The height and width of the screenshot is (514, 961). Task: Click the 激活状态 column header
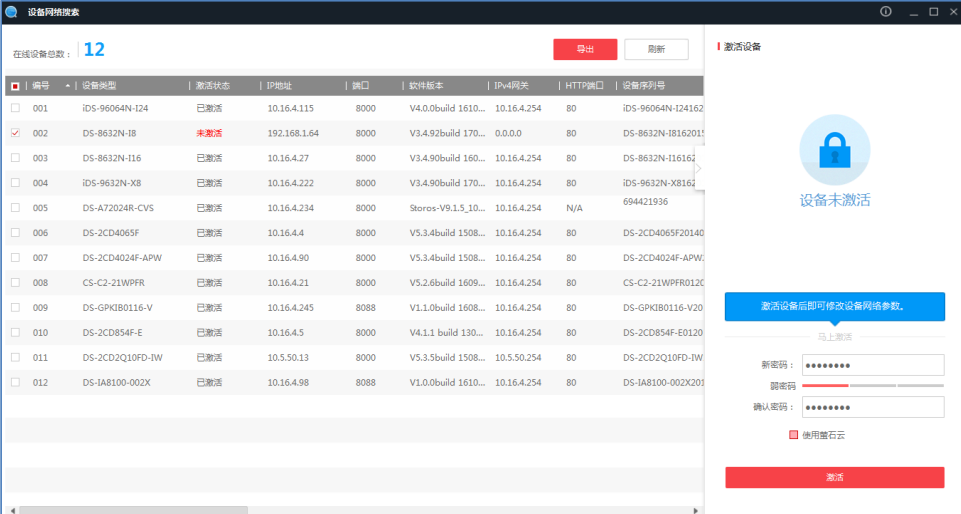(212, 86)
